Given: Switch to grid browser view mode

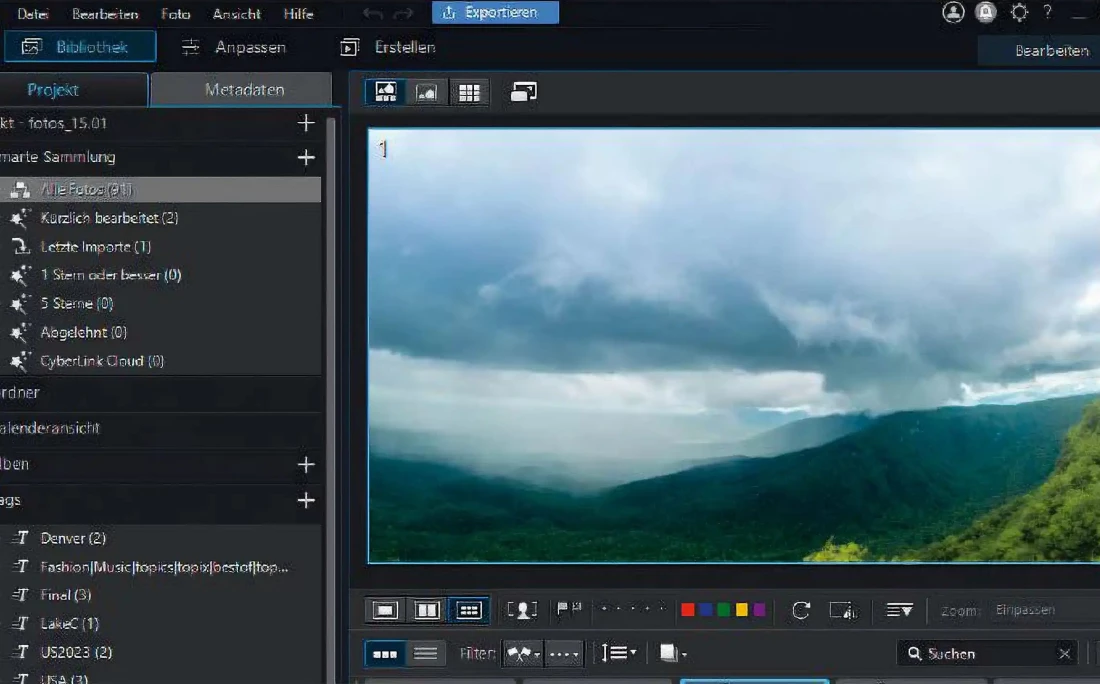Looking at the screenshot, I should tap(469, 93).
